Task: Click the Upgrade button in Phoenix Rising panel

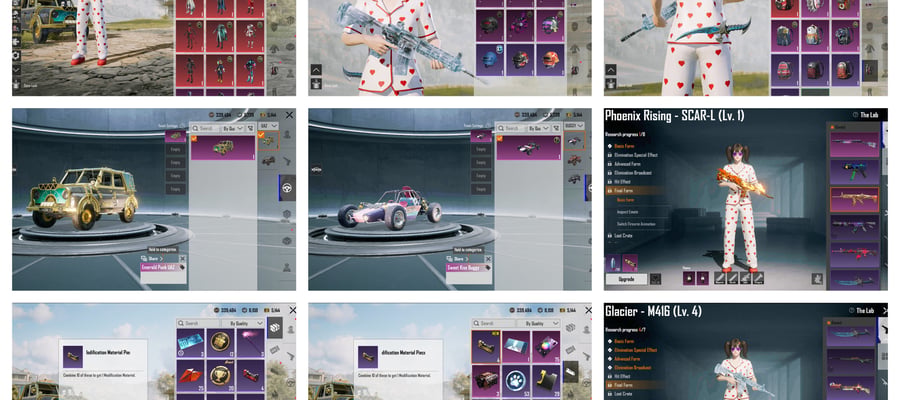Action: coord(626,278)
